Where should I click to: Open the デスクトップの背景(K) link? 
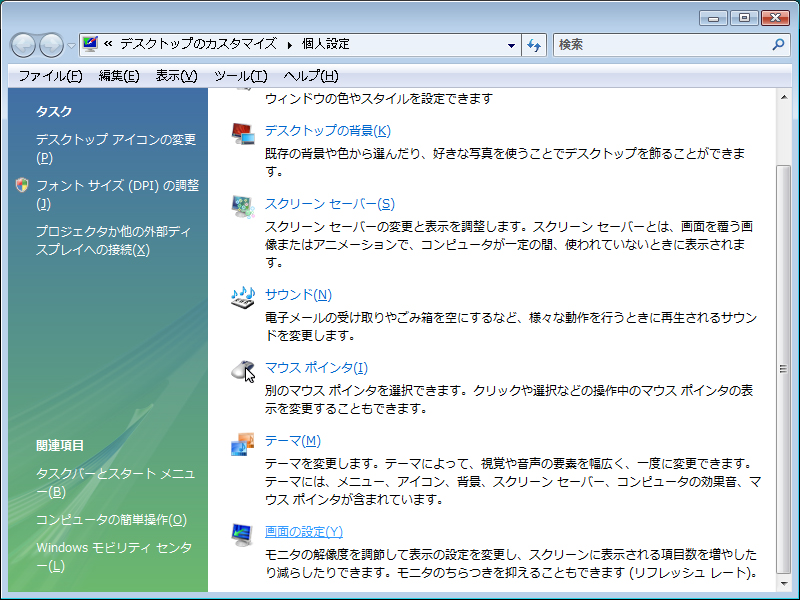tap(328, 131)
